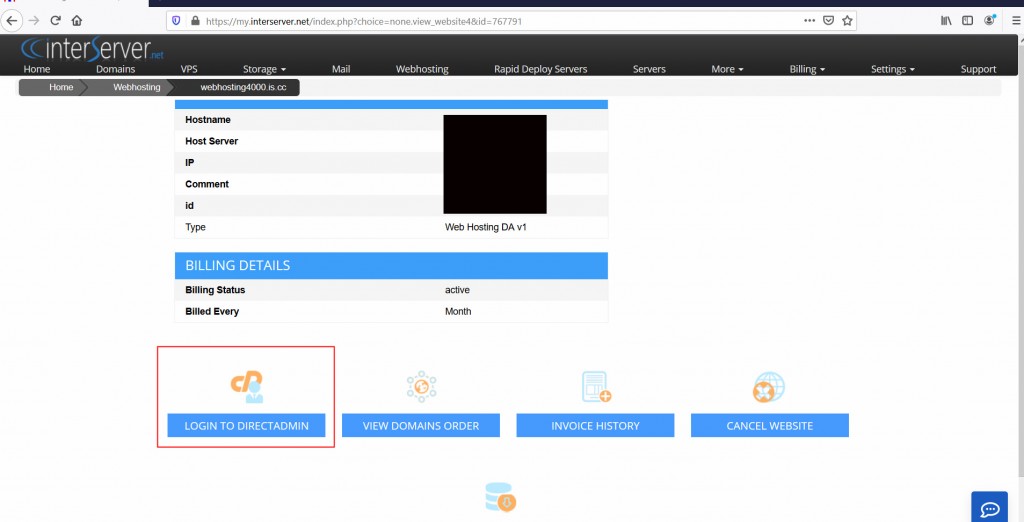The height and width of the screenshot is (522, 1024).
Task: Open the Support page
Action: (x=978, y=69)
